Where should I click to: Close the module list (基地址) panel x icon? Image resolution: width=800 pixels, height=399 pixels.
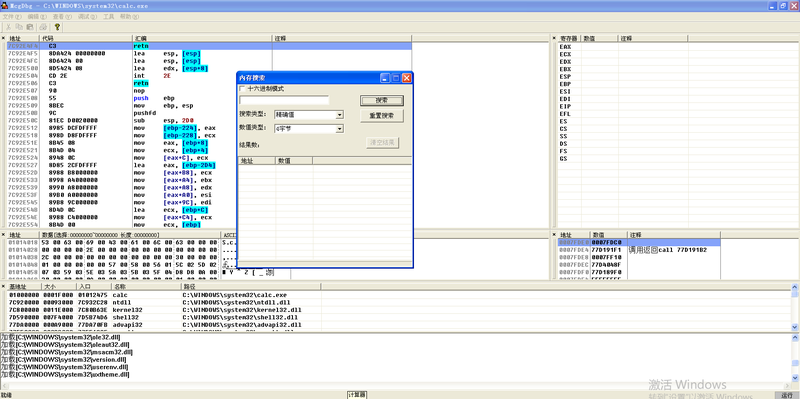(4, 287)
